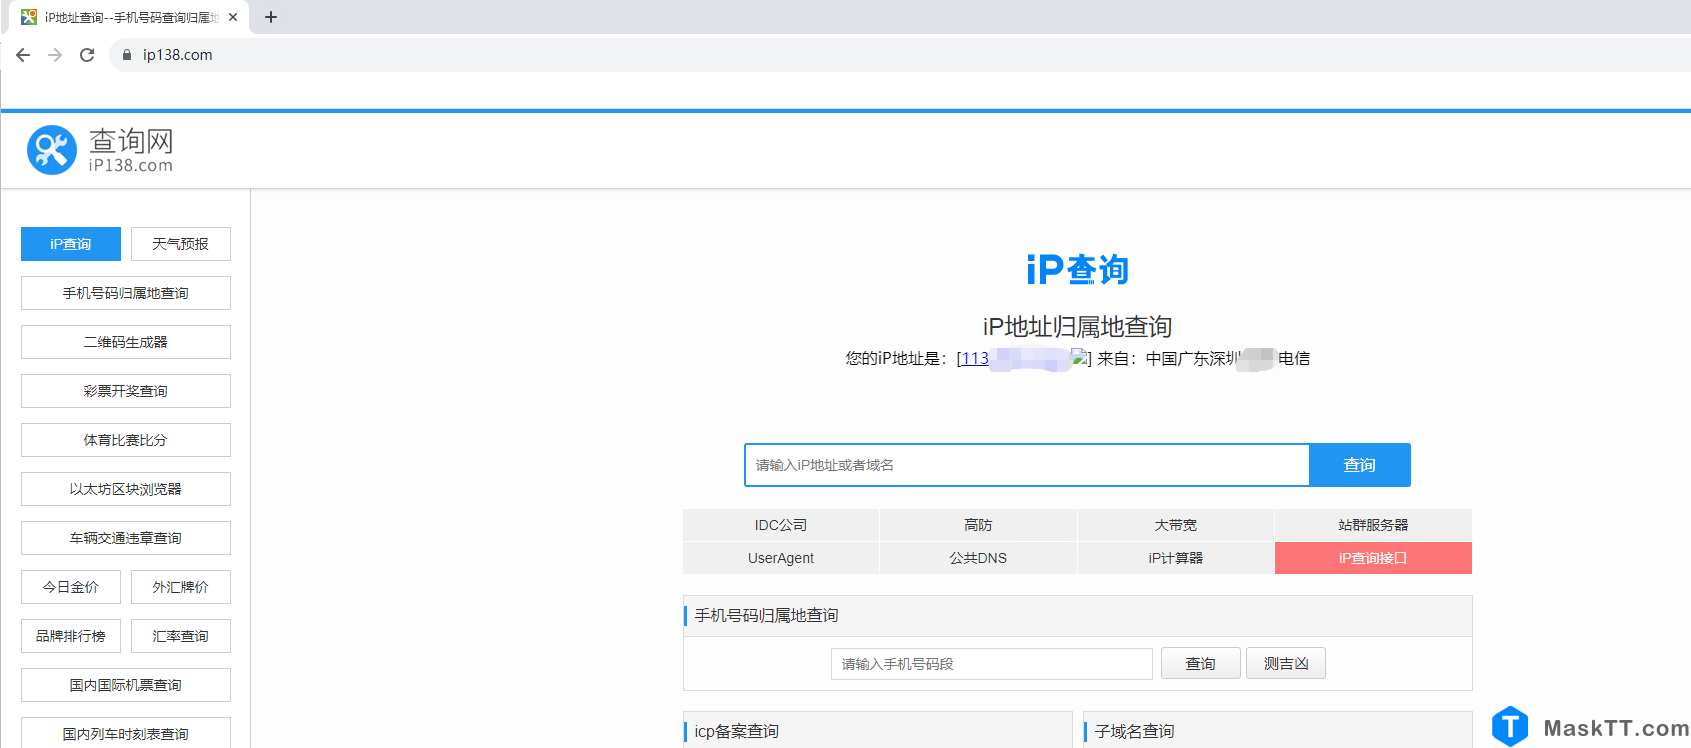Click the ip138.com address bar
The width and height of the screenshot is (1691, 748).
[900, 55]
